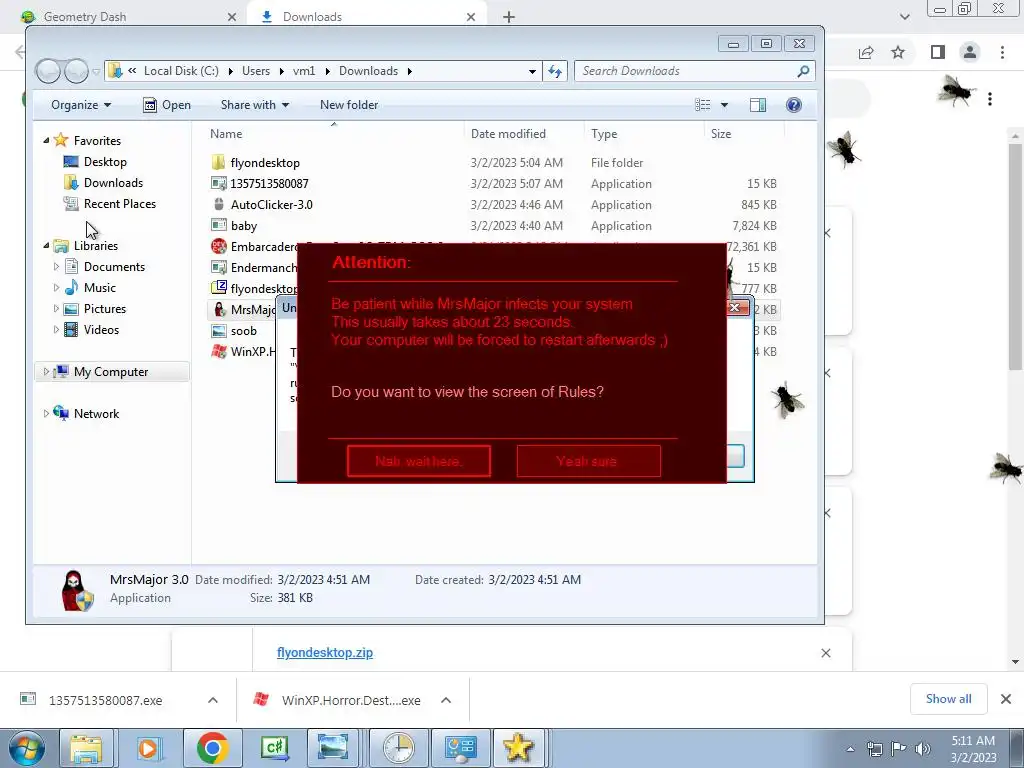1024x768 pixels.
Task: Collapse the Libraries group
Action: (46, 246)
